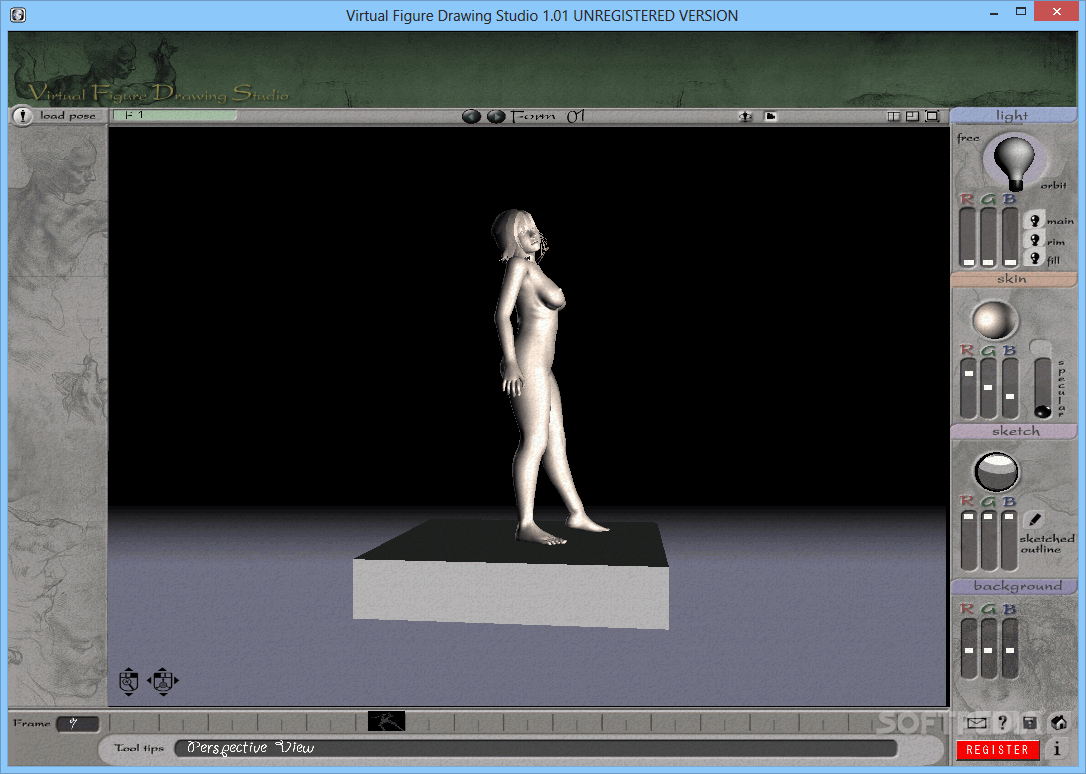Click the pose name field showing F 1

[x=175, y=115]
